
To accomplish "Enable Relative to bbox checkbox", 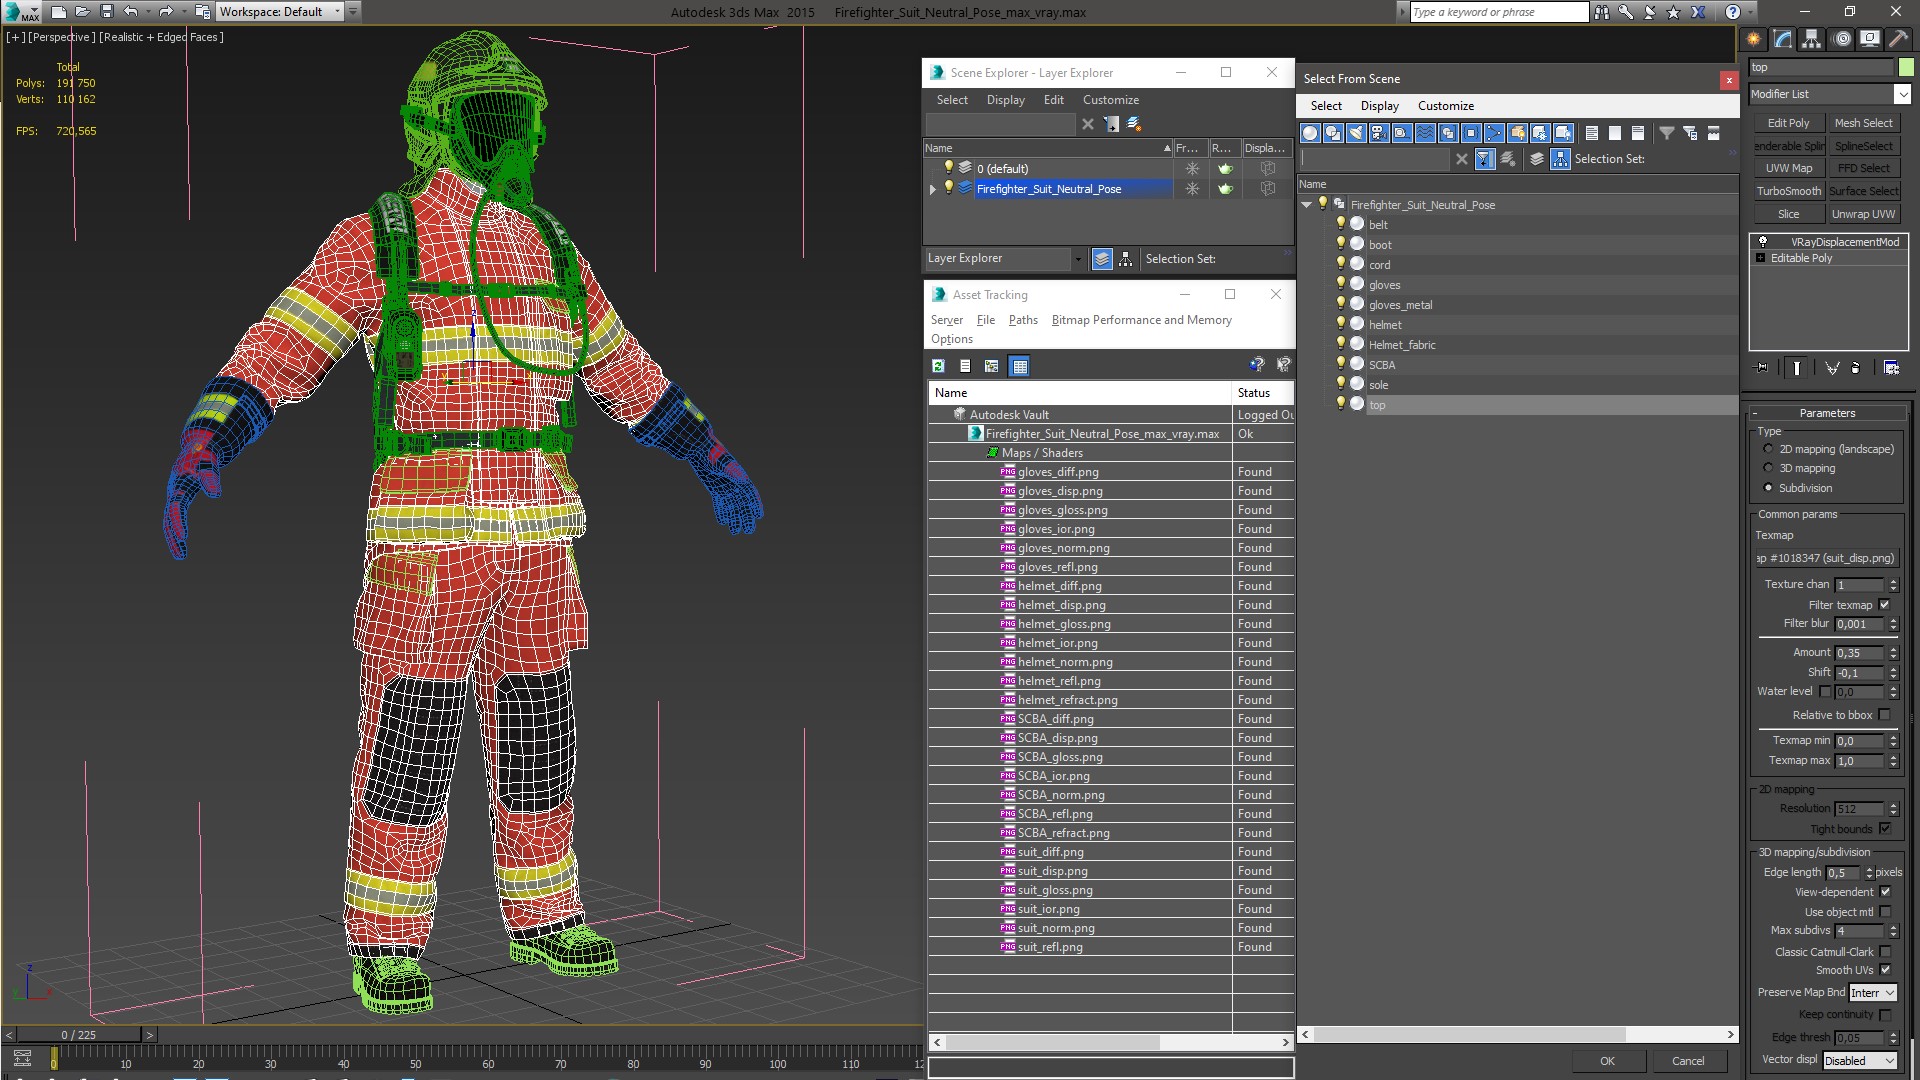I will point(1885,715).
